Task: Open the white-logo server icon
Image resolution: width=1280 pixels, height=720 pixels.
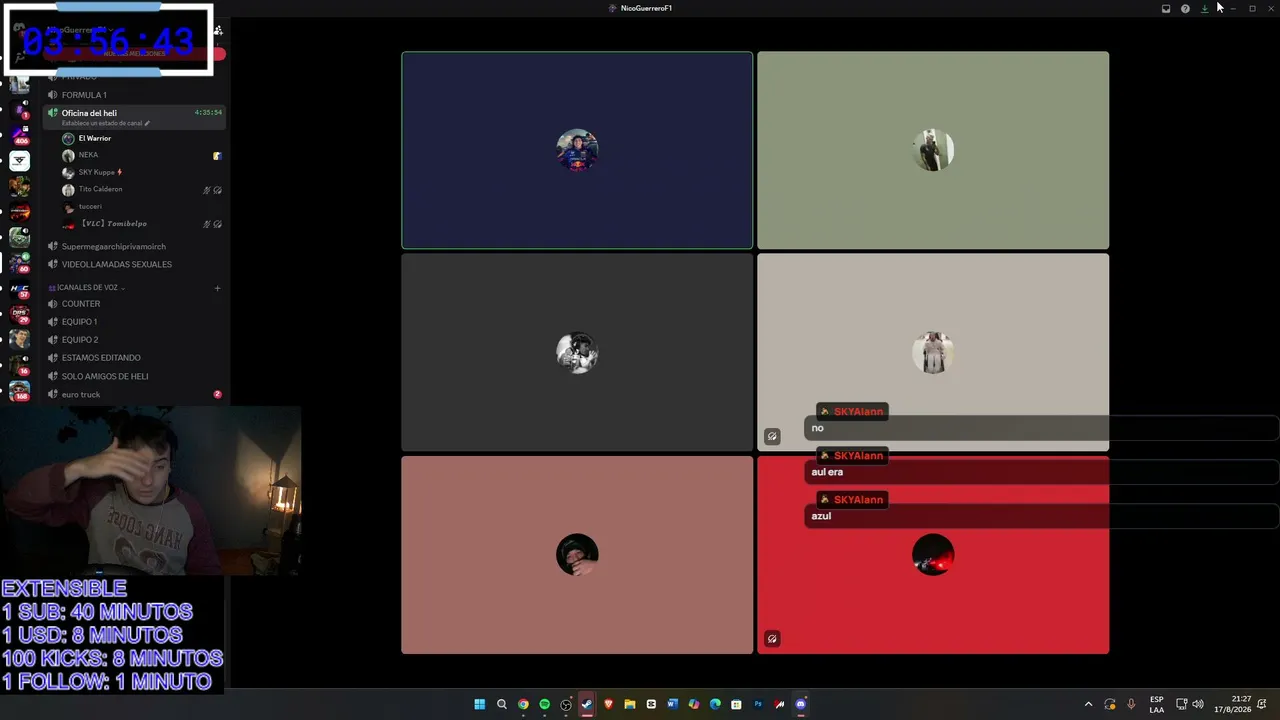Action: (20, 160)
